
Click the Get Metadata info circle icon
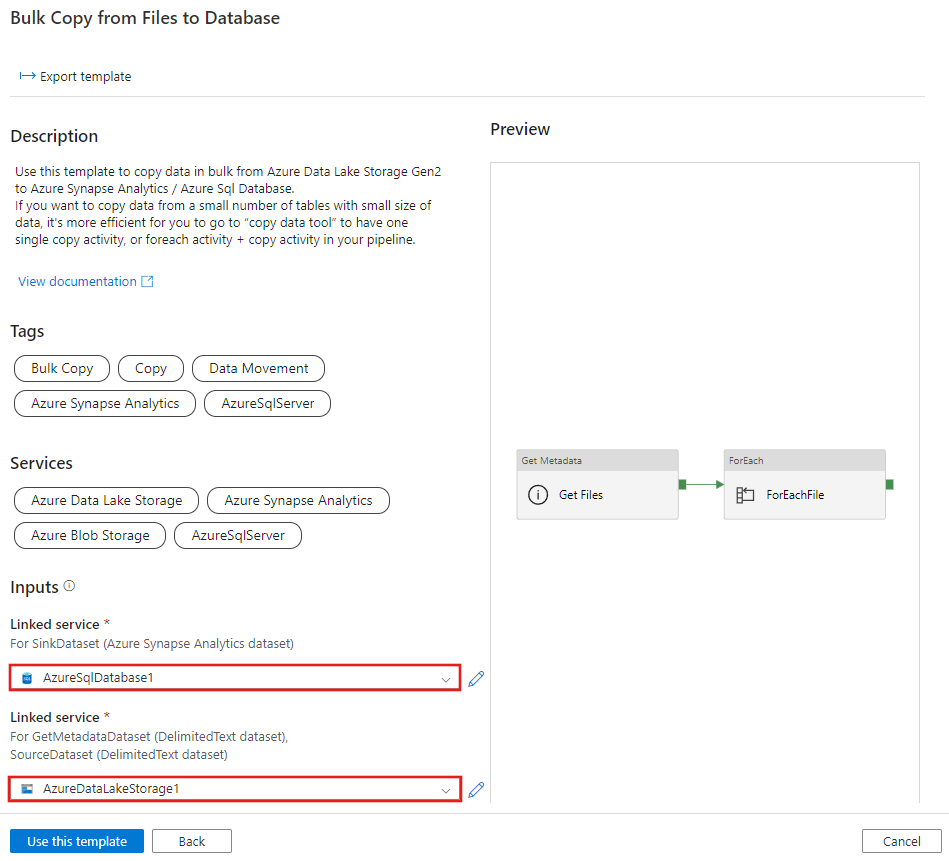point(538,495)
